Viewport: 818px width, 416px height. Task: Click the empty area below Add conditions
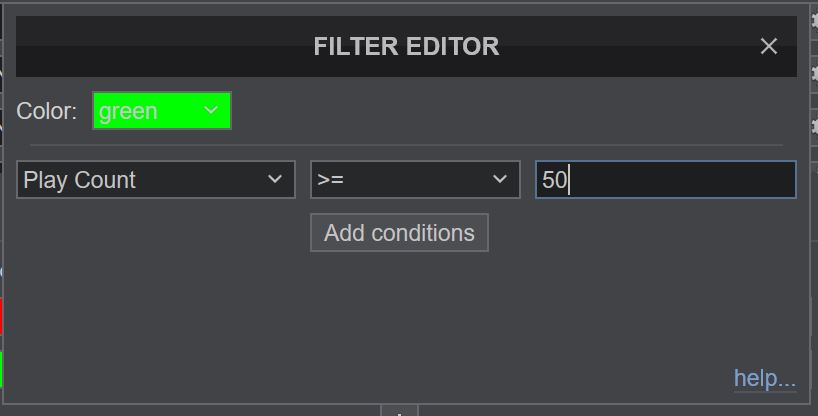tap(400, 310)
